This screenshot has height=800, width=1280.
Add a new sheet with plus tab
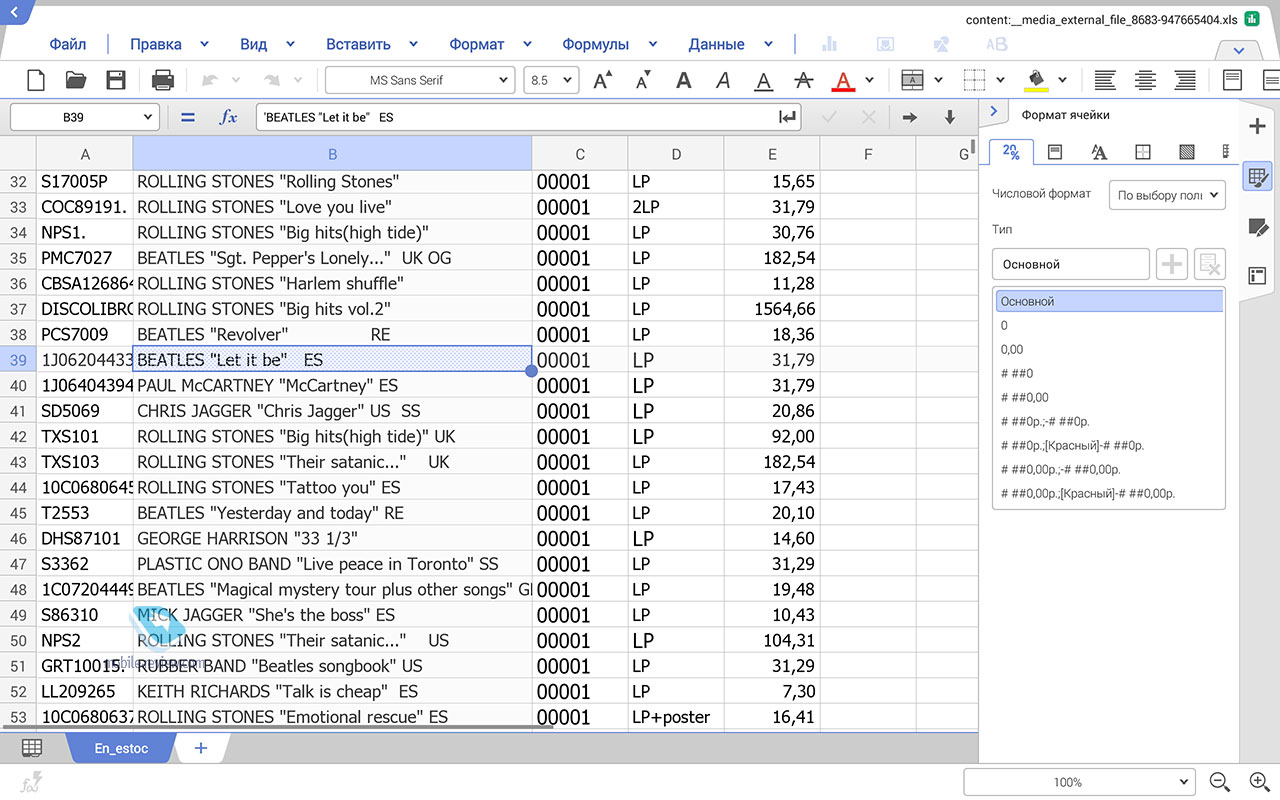click(201, 748)
